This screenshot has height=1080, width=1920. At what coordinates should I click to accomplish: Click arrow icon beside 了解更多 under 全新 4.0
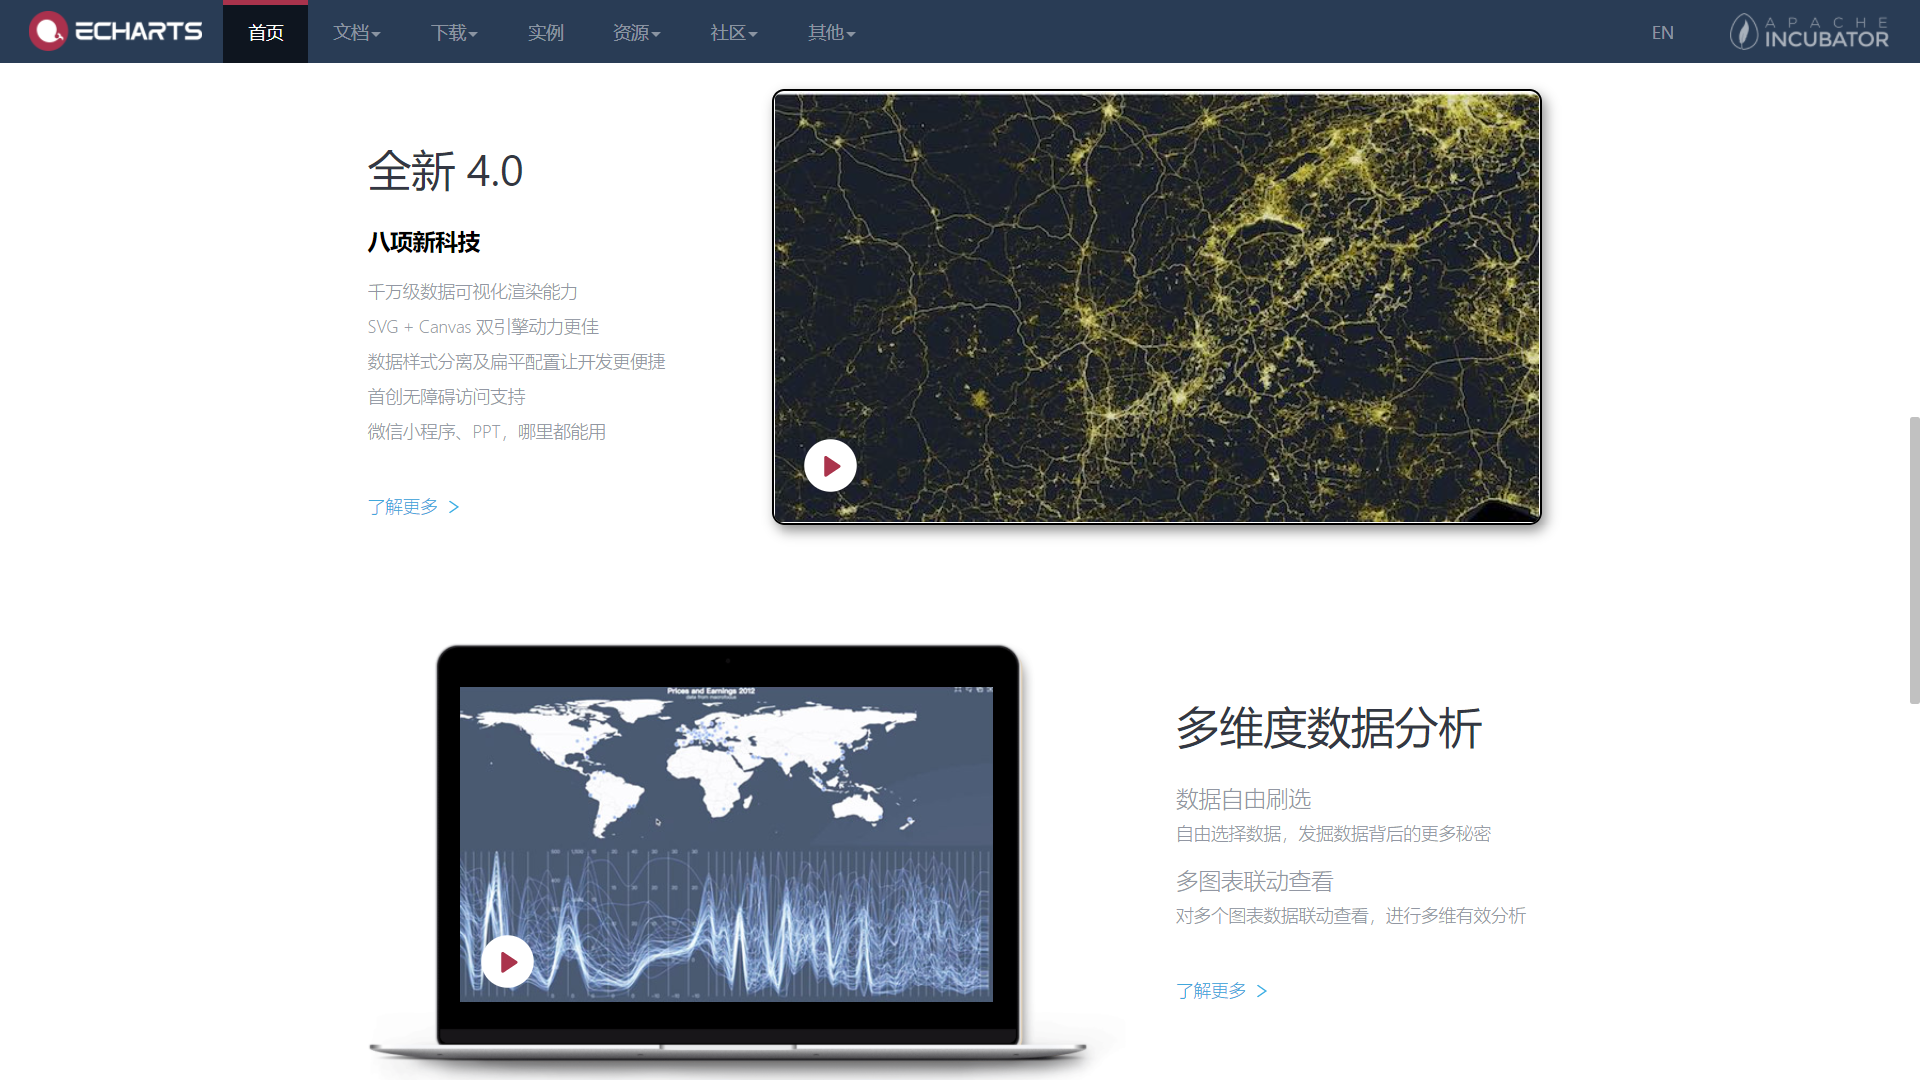(454, 507)
